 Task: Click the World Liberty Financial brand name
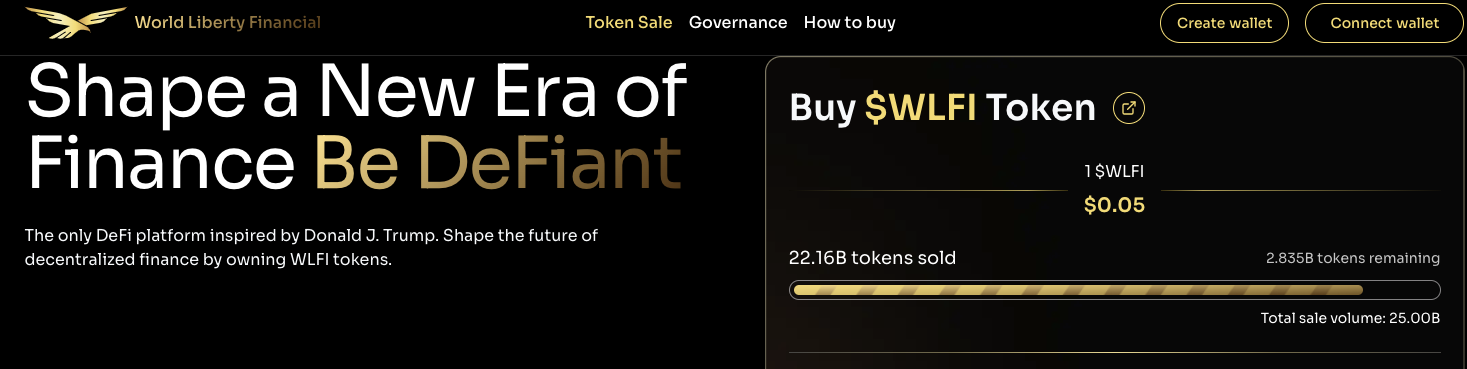[228, 22]
